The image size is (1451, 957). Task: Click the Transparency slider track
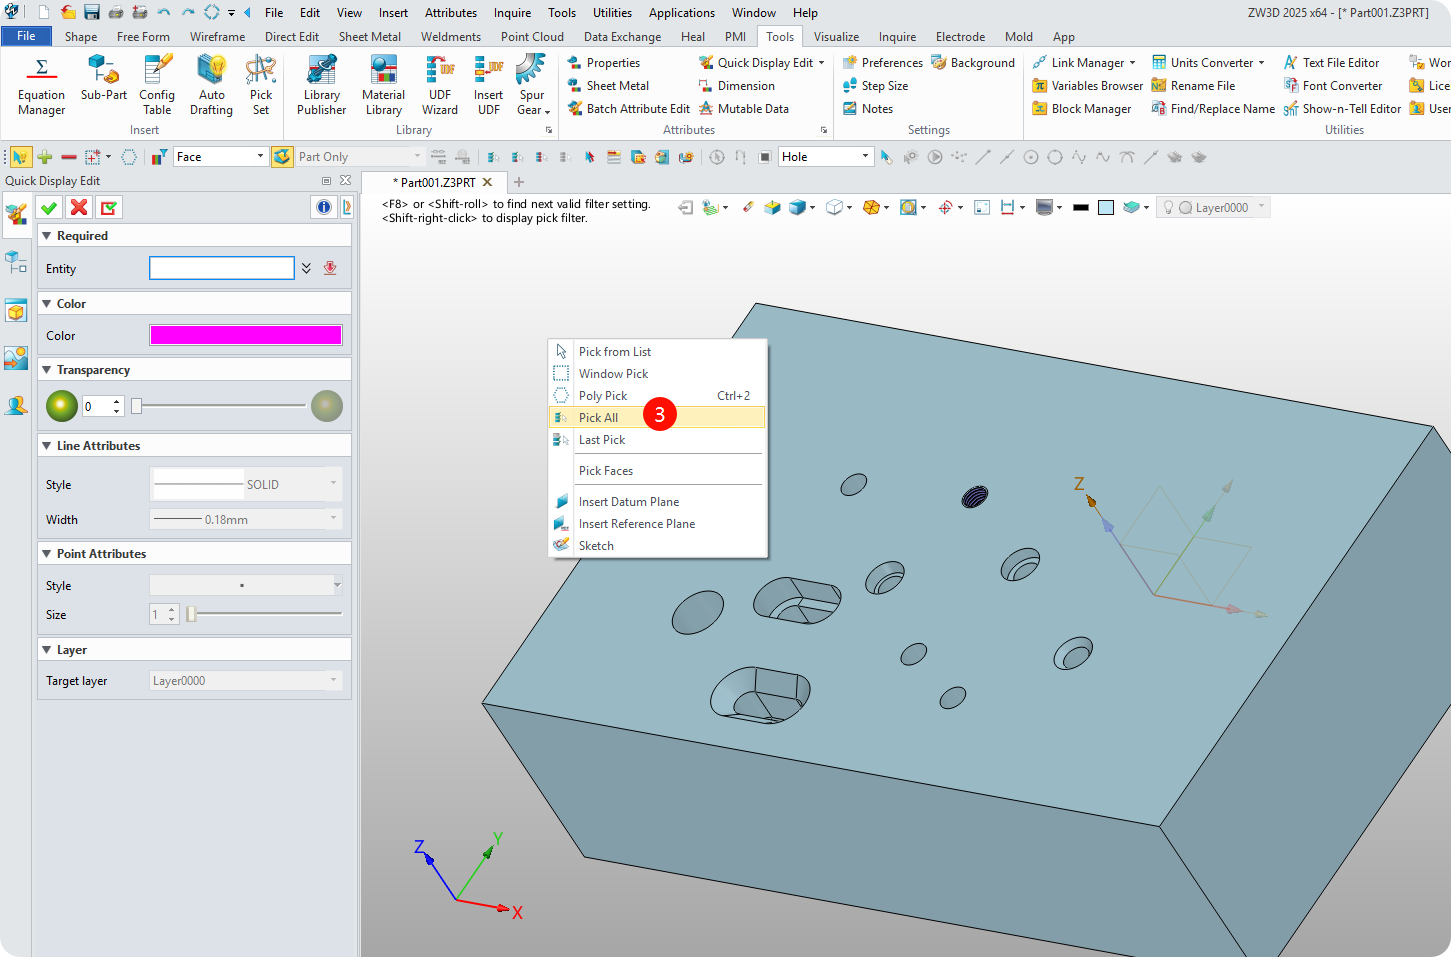(x=220, y=405)
